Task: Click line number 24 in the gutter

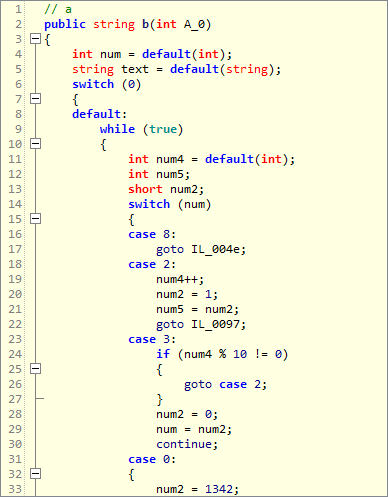Action: click(15, 354)
